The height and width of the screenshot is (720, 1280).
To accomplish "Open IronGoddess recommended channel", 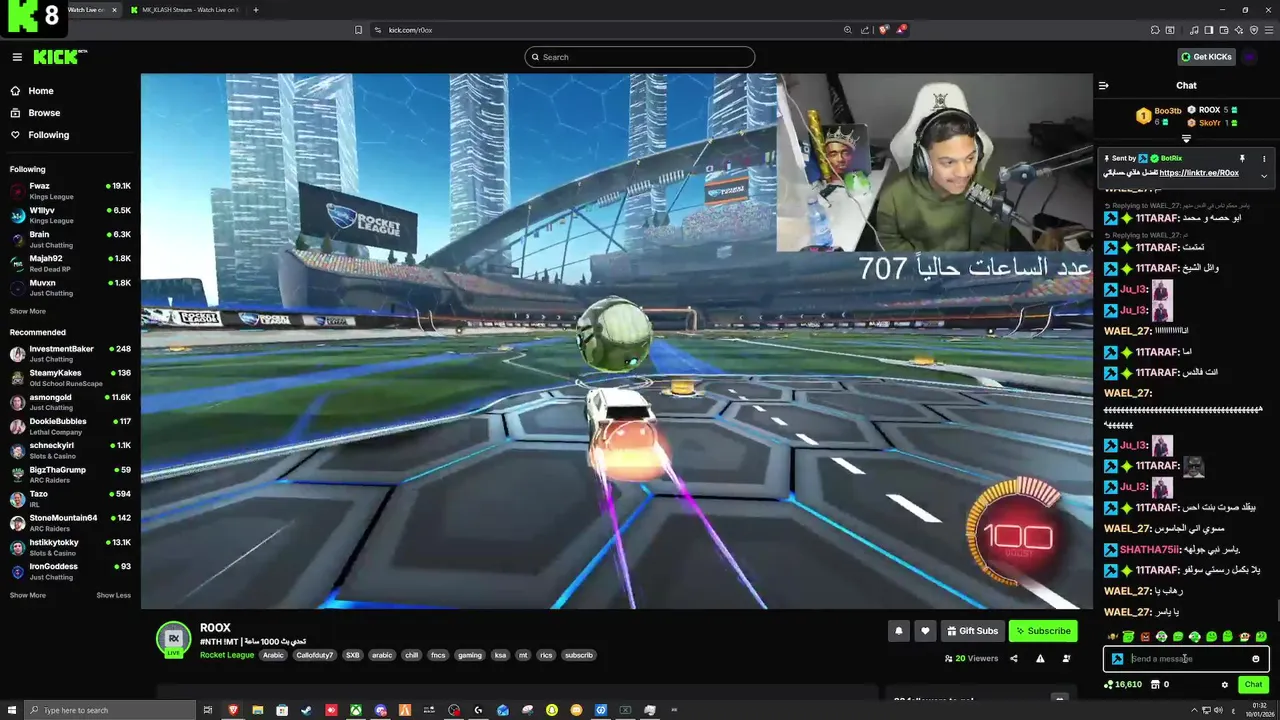I will [x=70, y=571].
